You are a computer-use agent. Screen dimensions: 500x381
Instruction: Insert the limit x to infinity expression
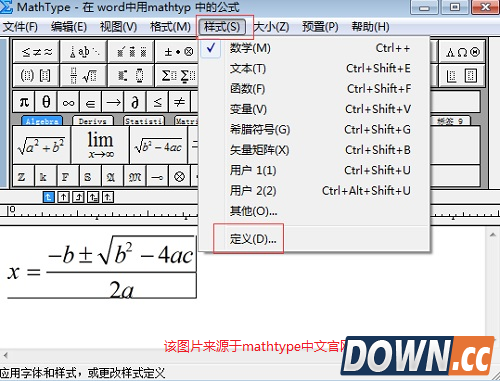100,145
